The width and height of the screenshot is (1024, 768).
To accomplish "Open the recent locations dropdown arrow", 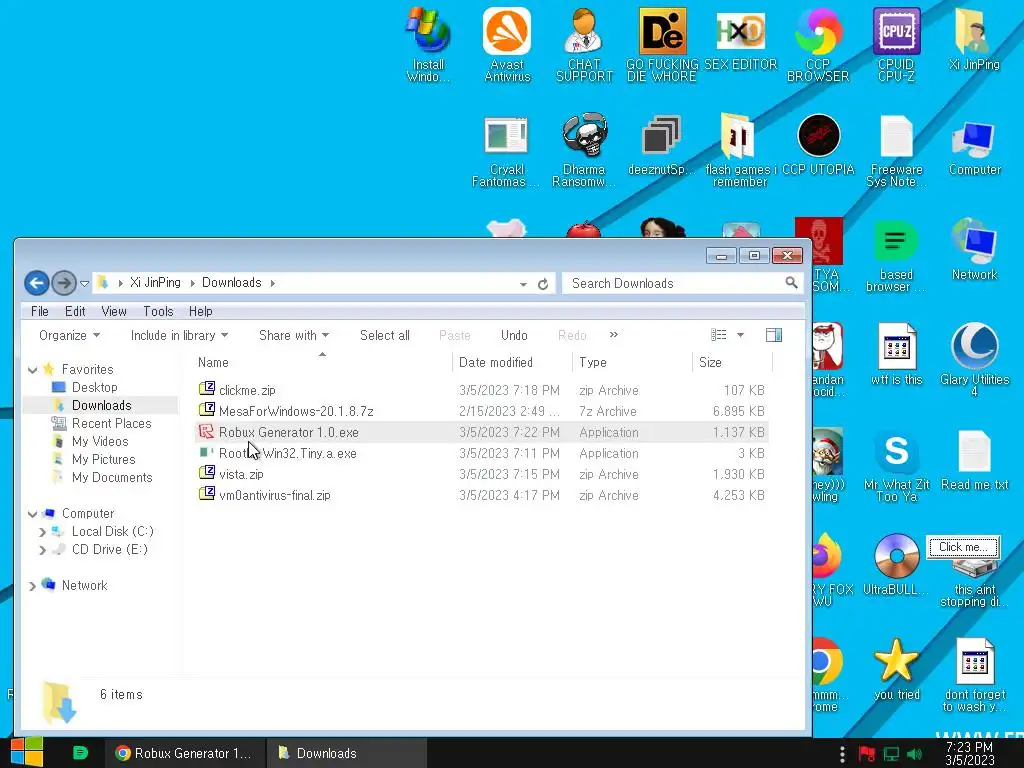I will click(x=84, y=283).
